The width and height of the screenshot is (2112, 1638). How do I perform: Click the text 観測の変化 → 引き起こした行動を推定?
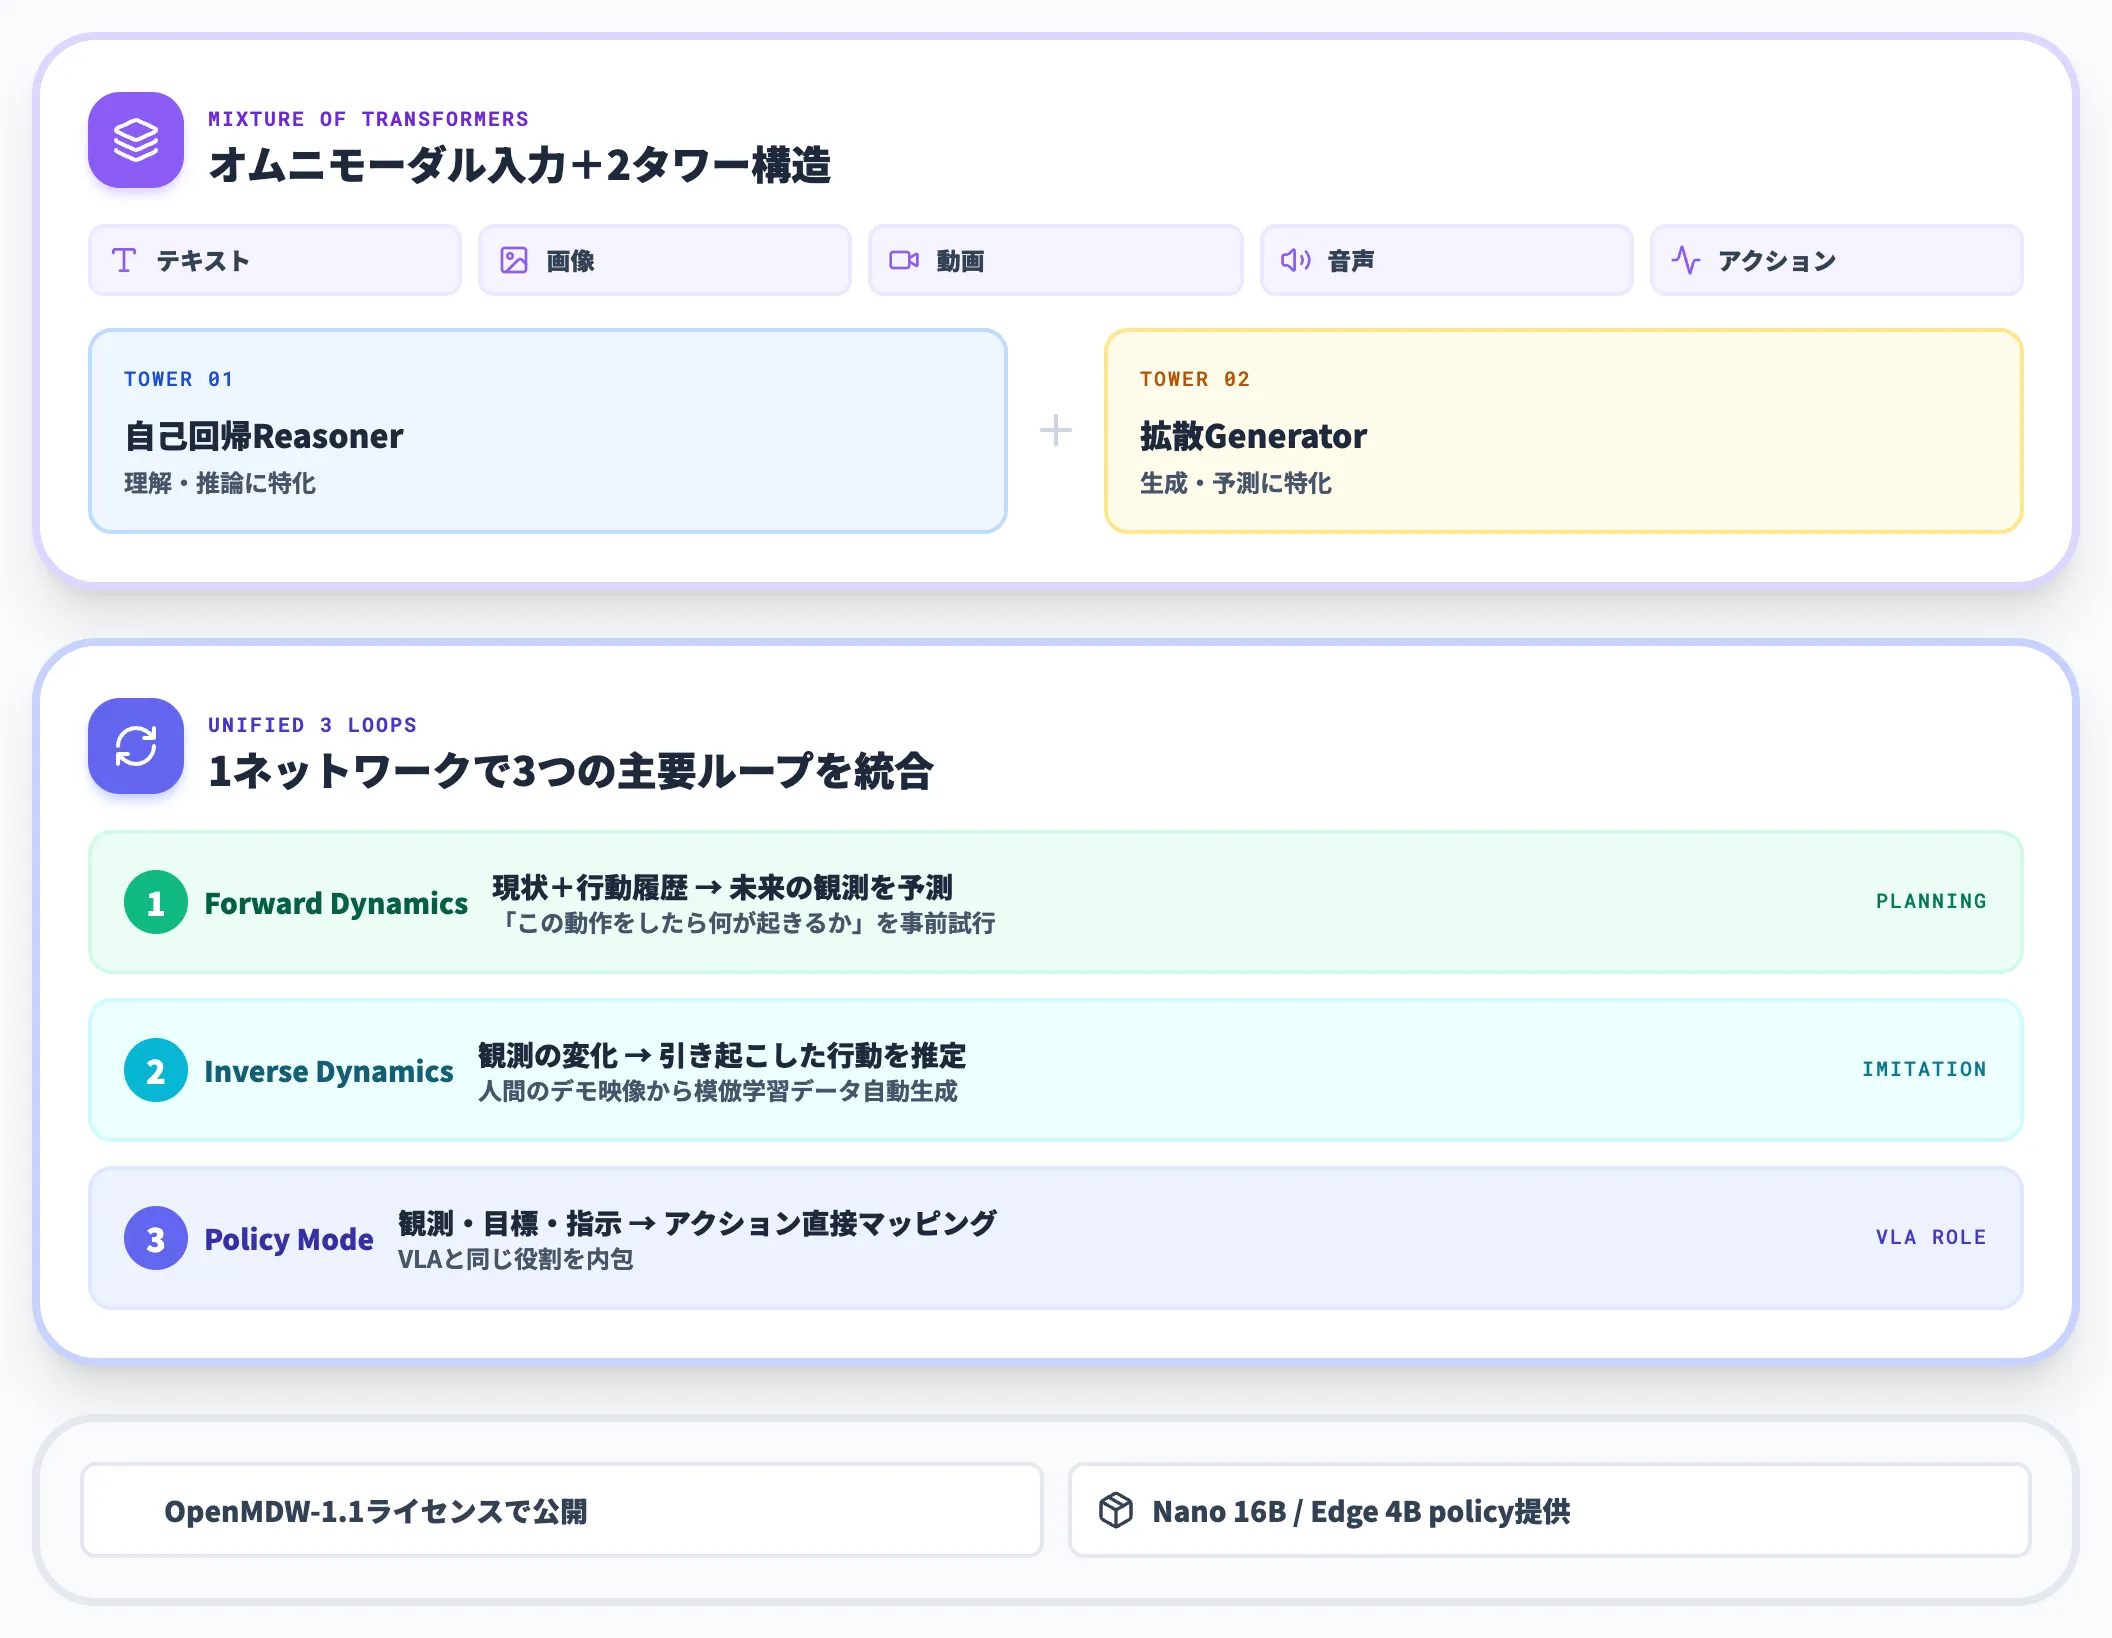click(x=722, y=1055)
